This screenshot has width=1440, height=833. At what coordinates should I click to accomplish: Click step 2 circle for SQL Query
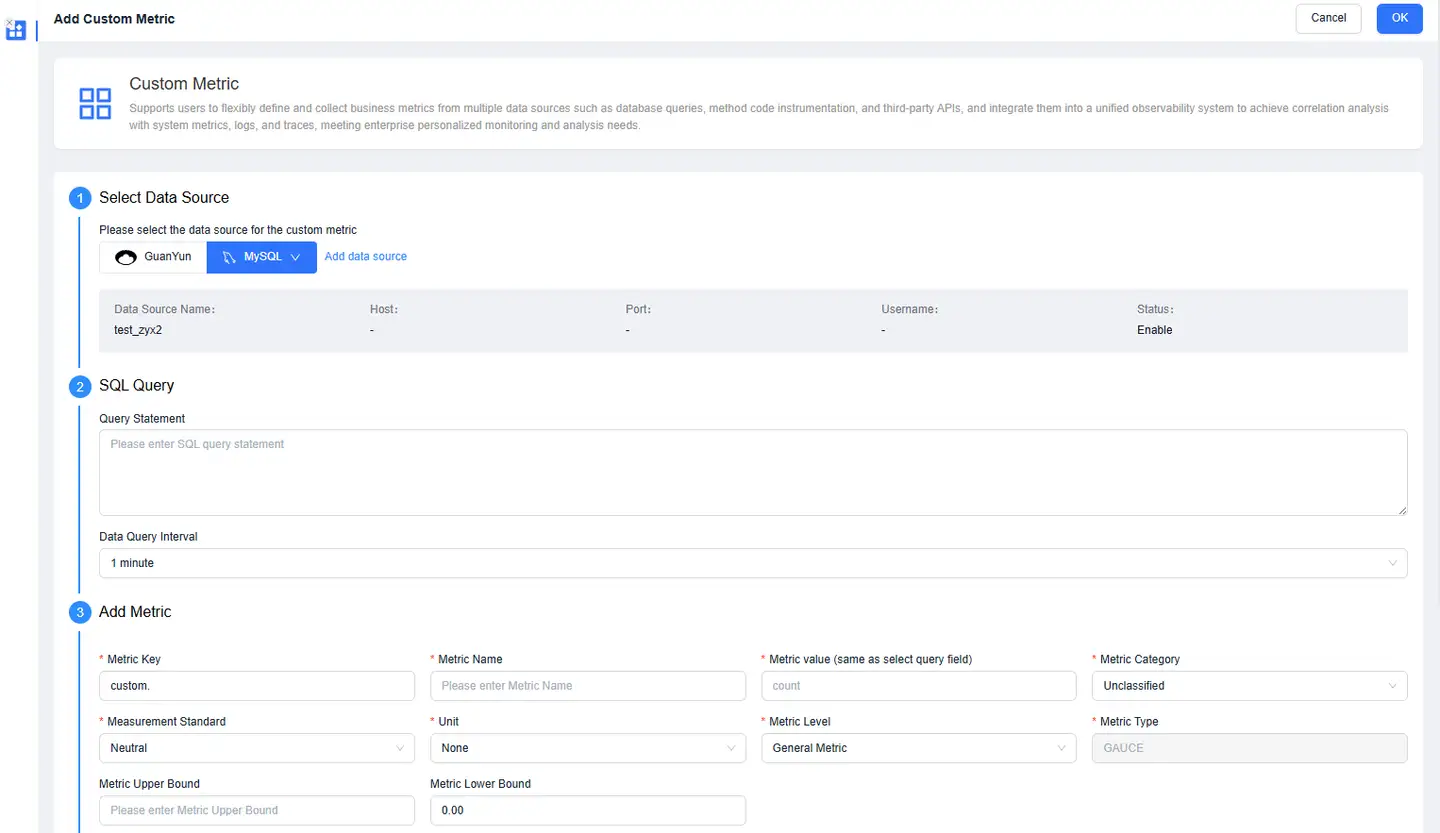click(x=80, y=386)
